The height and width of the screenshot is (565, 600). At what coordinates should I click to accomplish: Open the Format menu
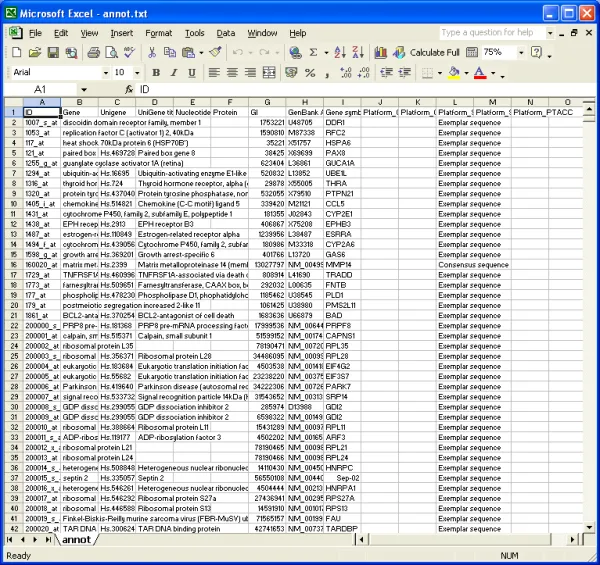tap(158, 33)
